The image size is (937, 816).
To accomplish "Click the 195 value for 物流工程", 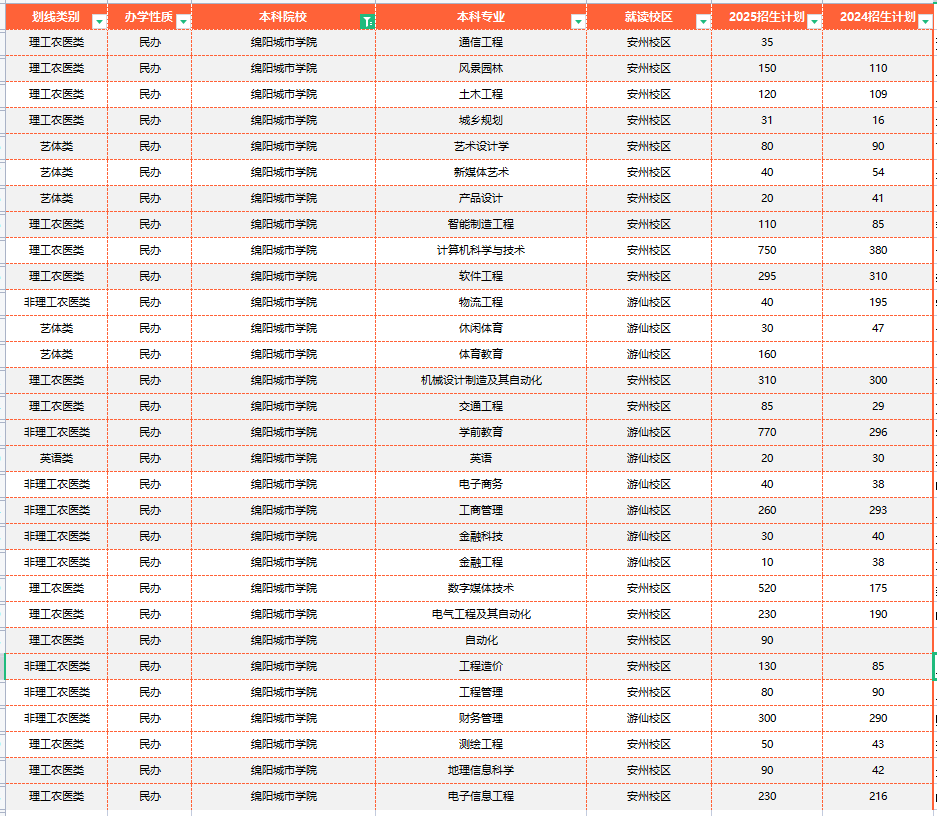I will 878,302.
